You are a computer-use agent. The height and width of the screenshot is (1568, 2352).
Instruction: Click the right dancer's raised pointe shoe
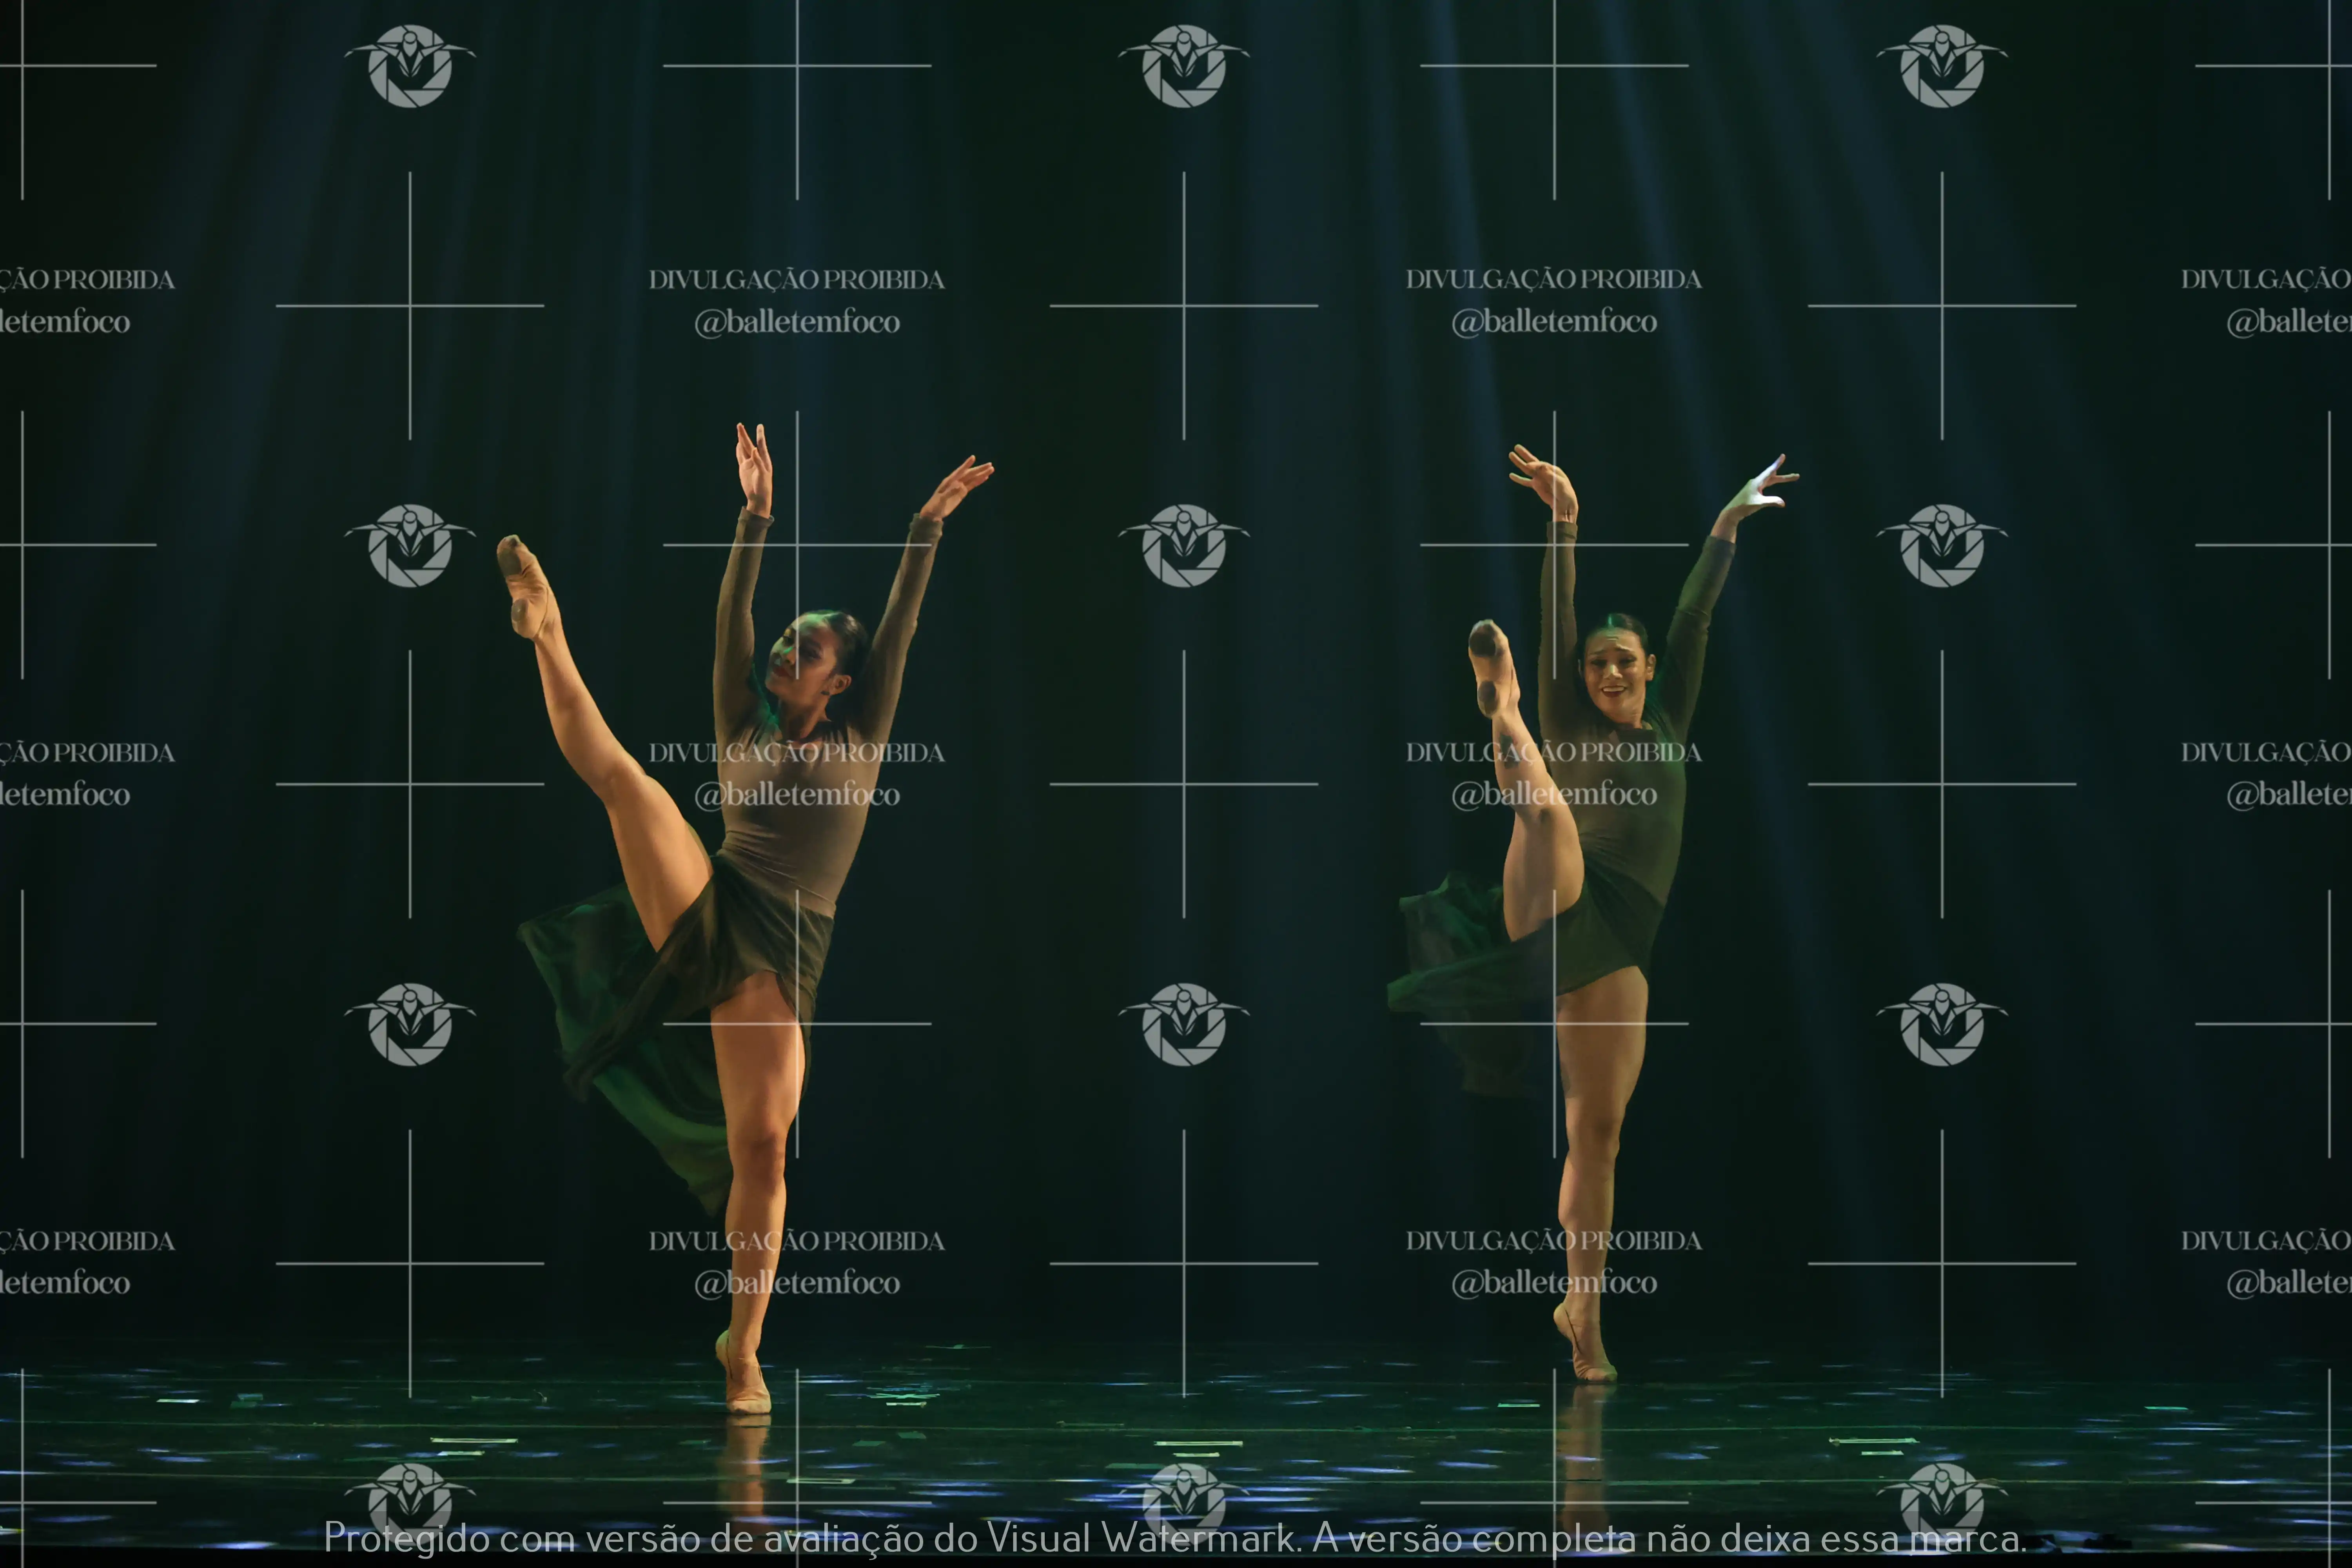(x=1492, y=665)
